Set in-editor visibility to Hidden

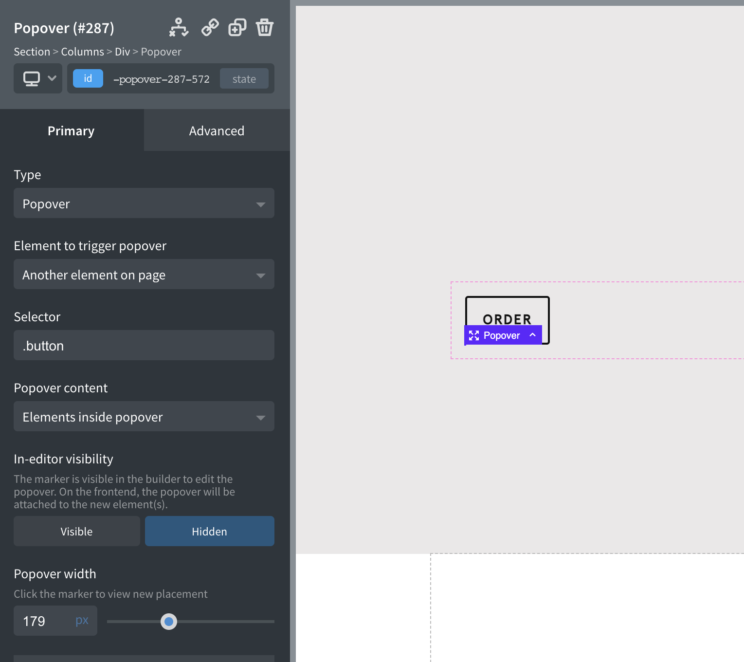click(209, 531)
